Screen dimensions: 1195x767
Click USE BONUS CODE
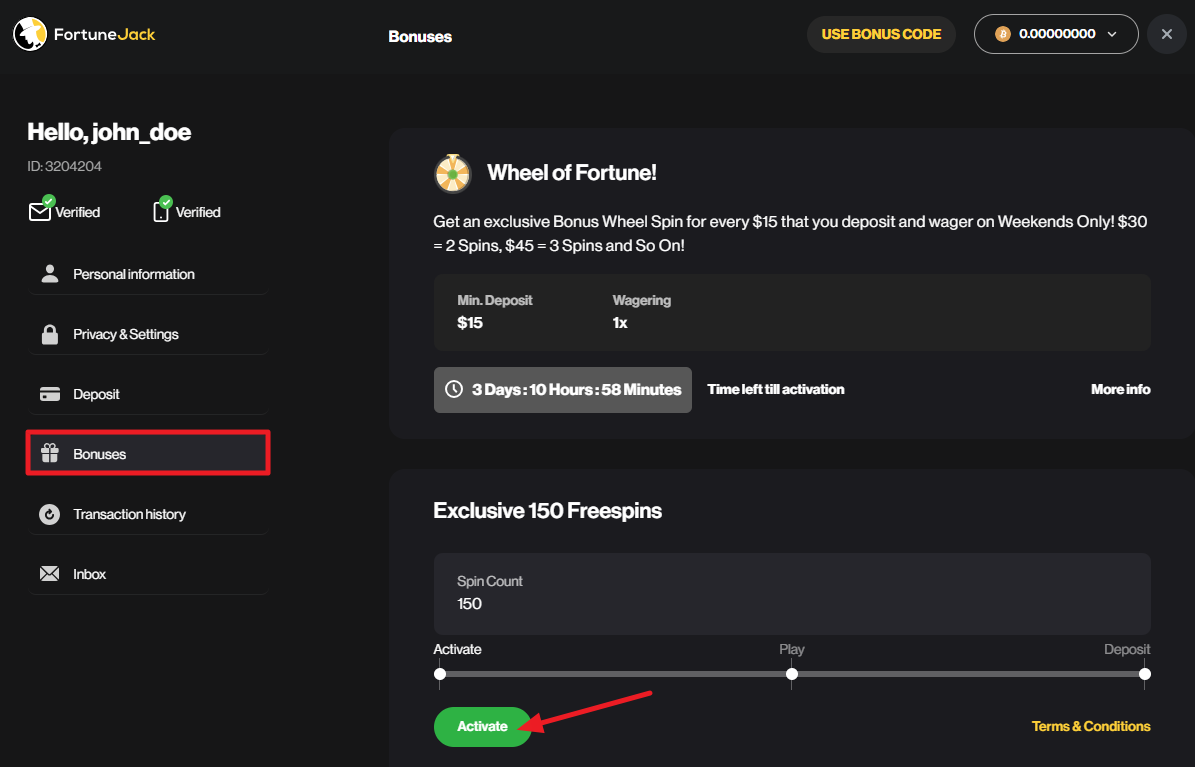880,33
